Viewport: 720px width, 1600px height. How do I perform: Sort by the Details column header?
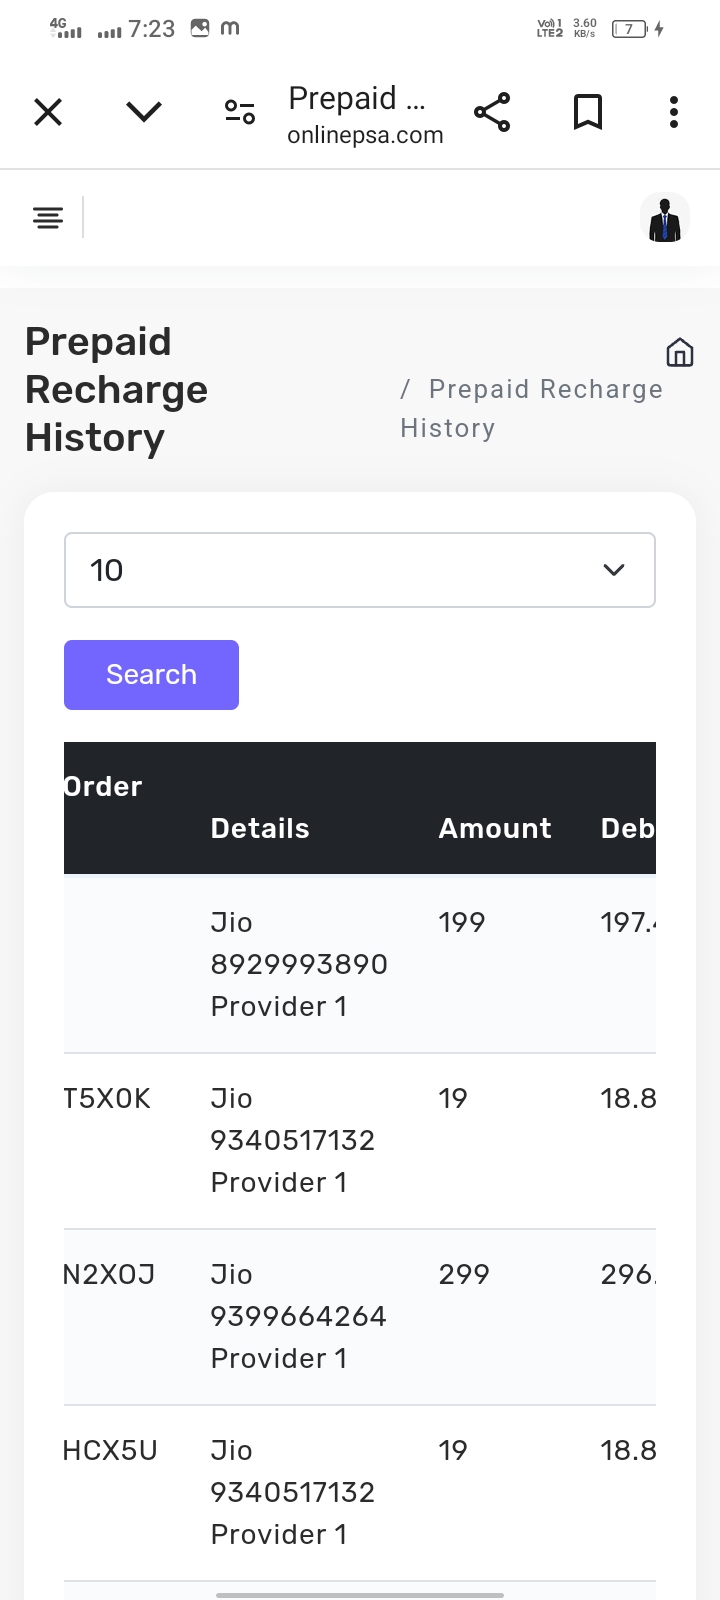click(260, 828)
